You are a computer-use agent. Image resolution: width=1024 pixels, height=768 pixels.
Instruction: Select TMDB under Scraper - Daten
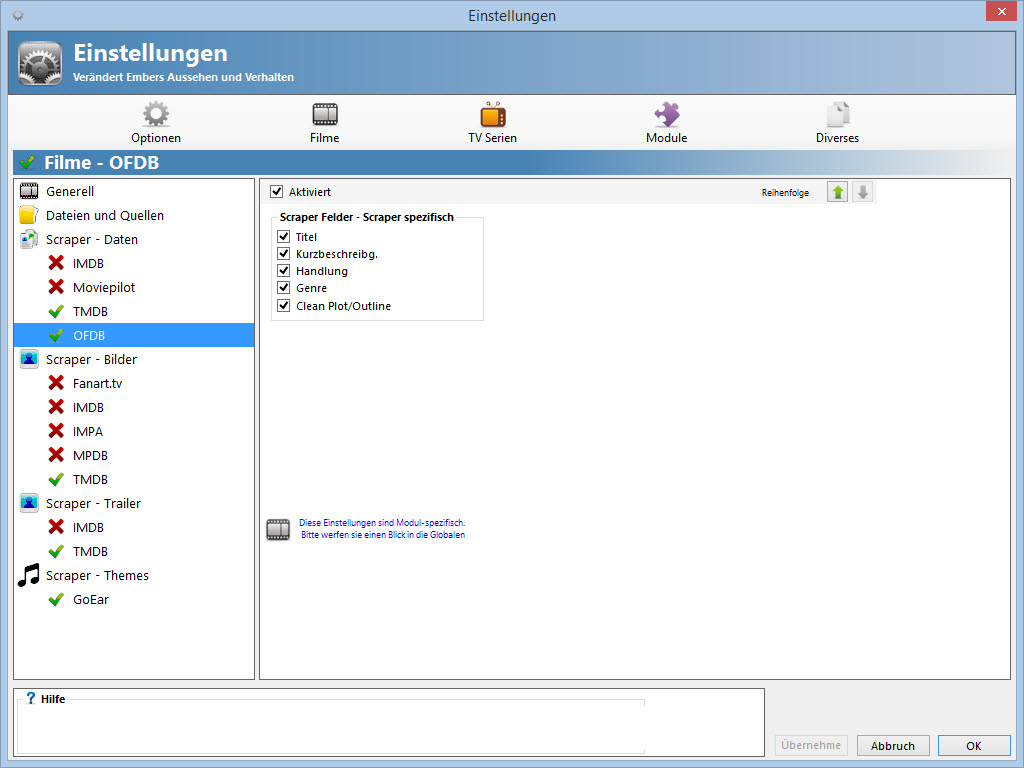click(90, 312)
